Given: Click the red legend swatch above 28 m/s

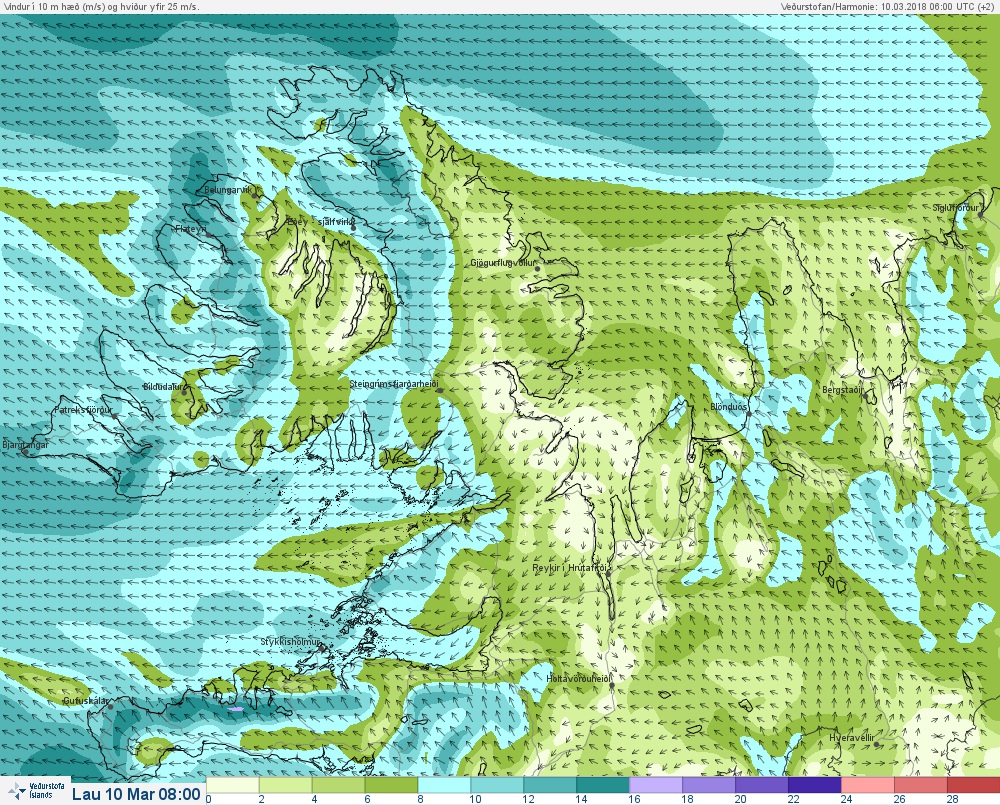Looking at the screenshot, I should click(x=973, y=785).
